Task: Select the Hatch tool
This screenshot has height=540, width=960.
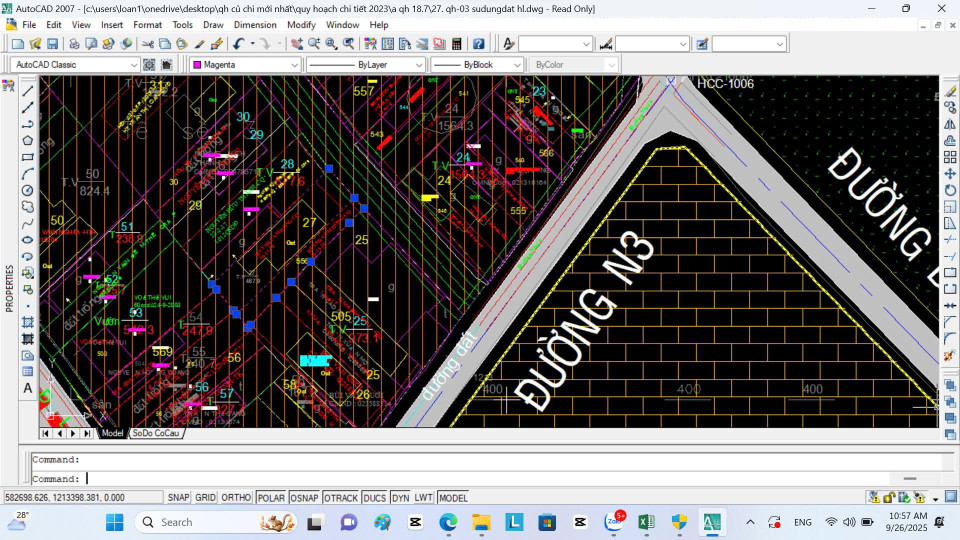Action: (x=28, y=322)
